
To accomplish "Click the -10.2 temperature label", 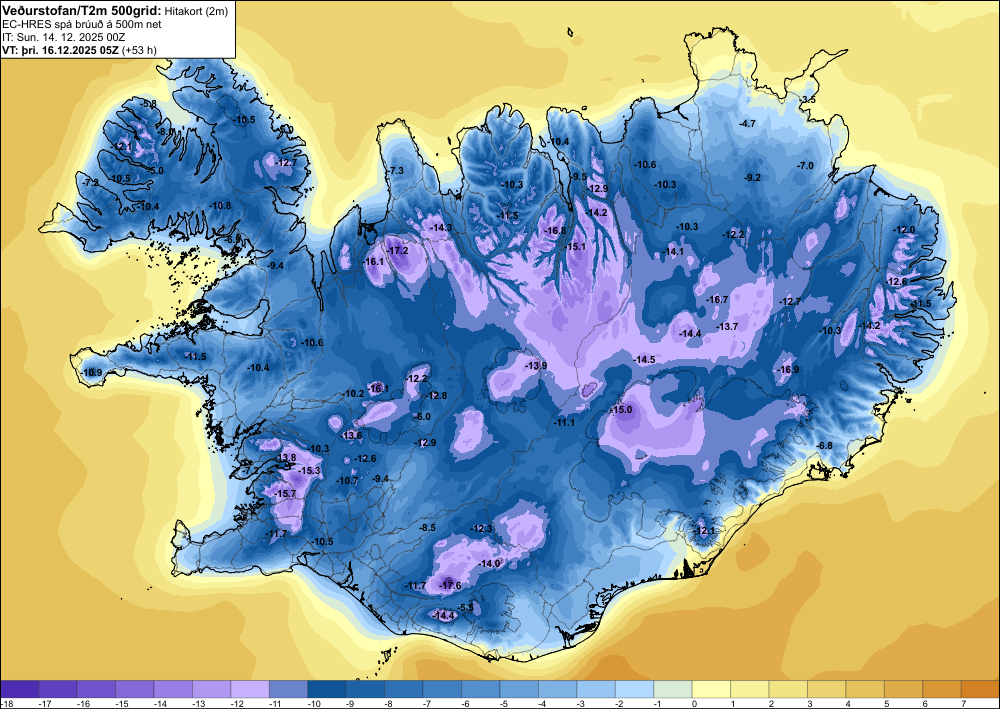I will [x=353, y=393].
